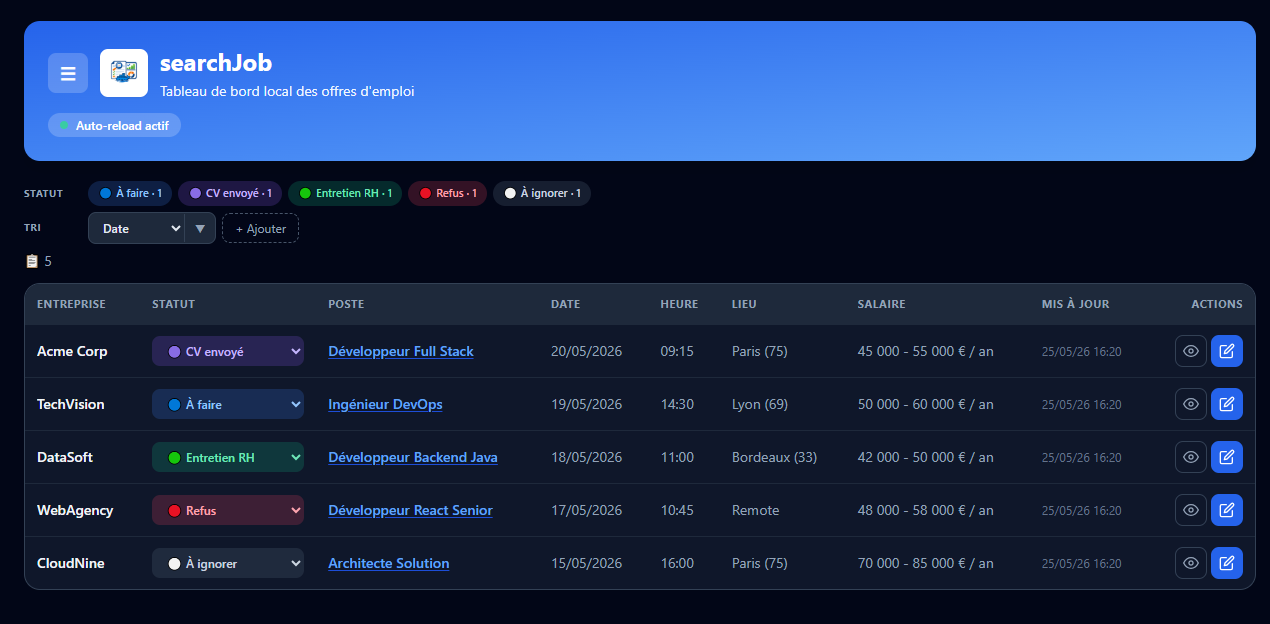The image size is (1270, 624).
Task: Click the + Ajouter sort button
Action: 260,228
